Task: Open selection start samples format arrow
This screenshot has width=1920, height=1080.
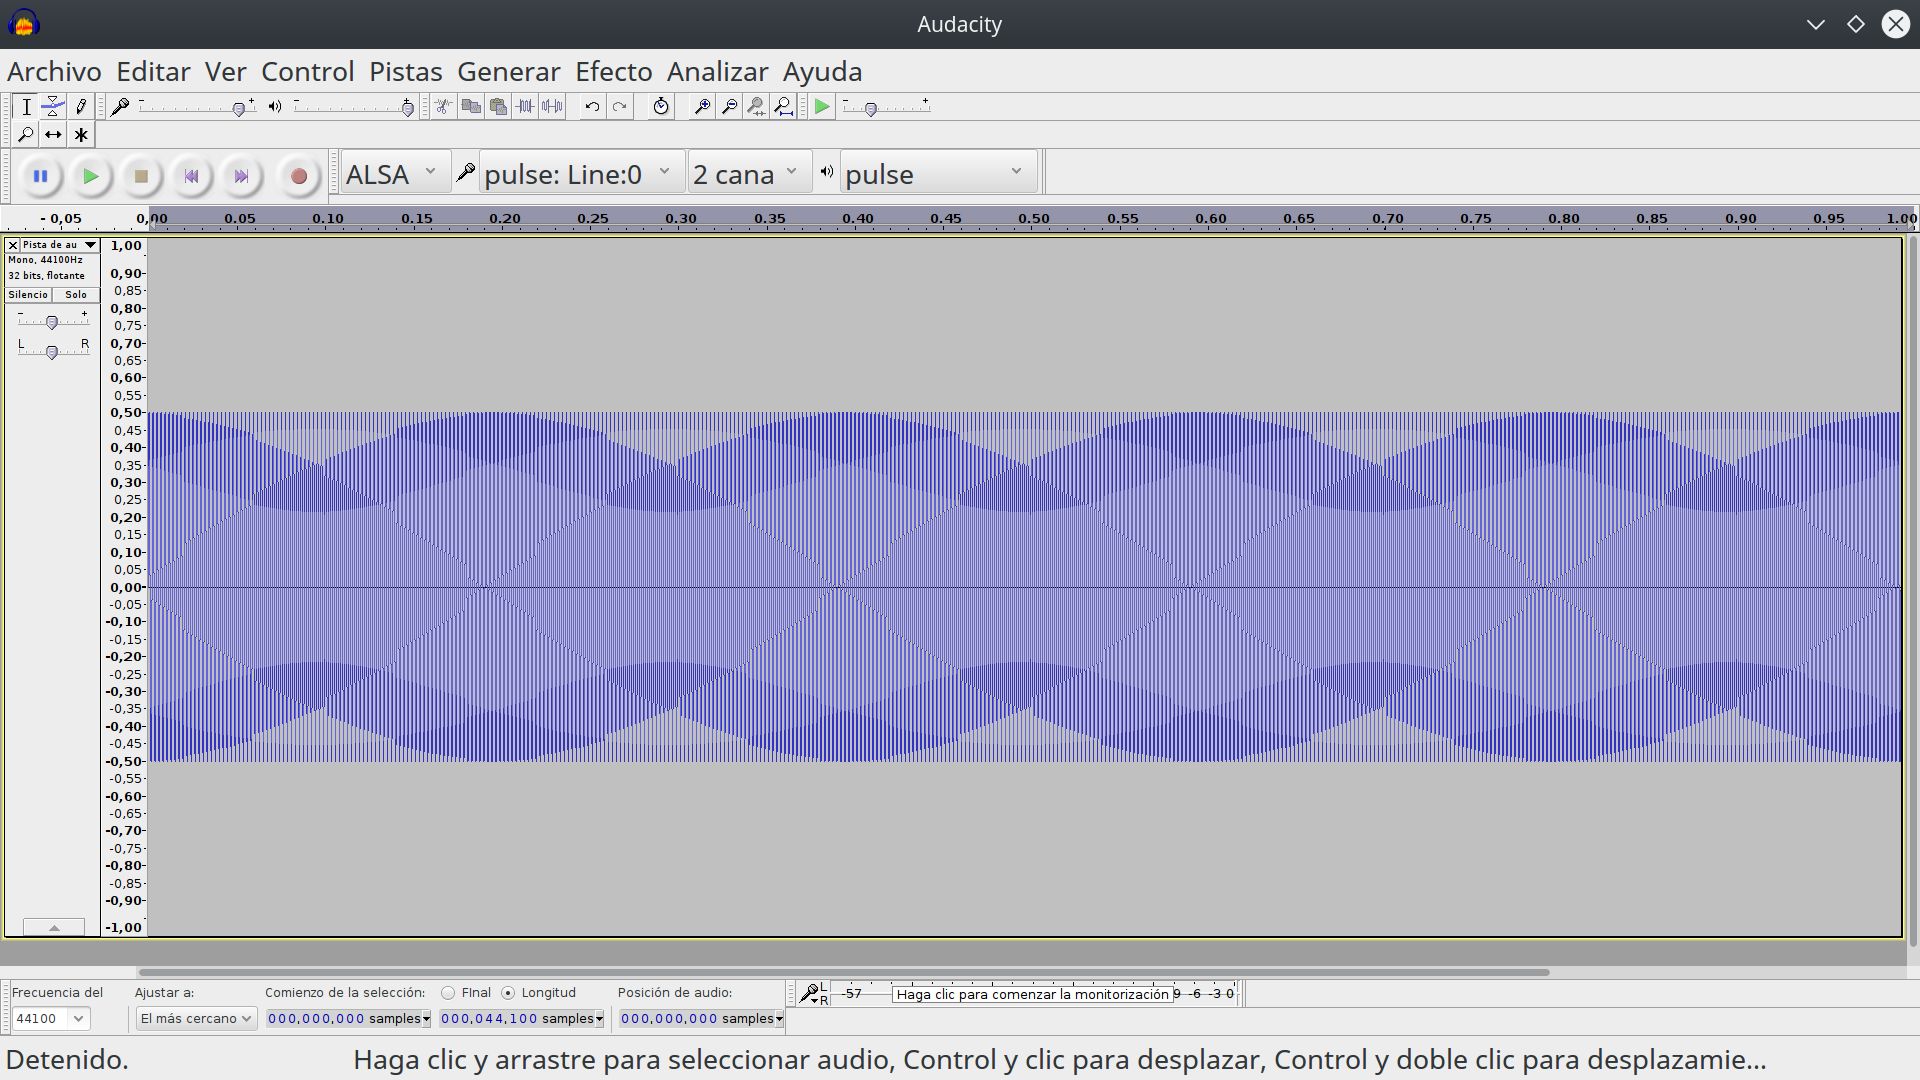Action: point(426,1019)
